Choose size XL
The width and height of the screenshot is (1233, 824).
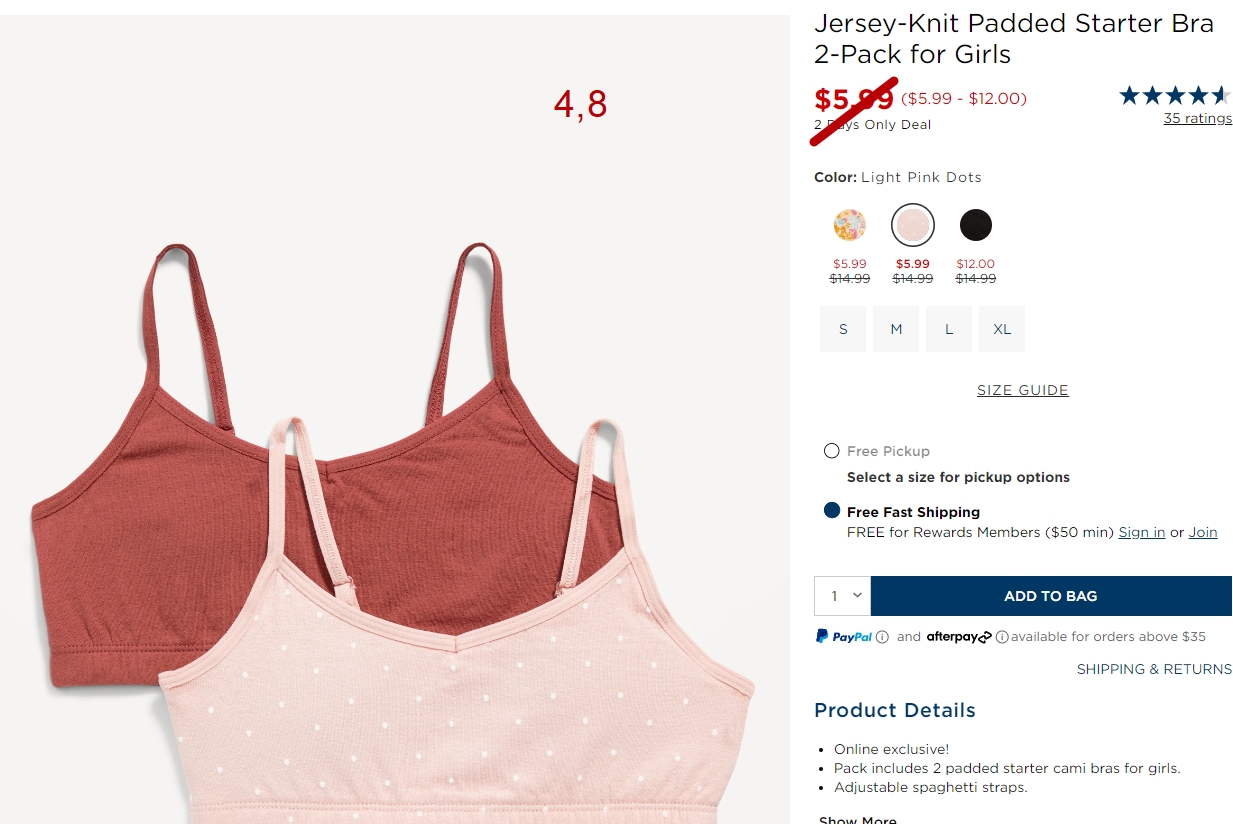click(x=1002, y=329)
